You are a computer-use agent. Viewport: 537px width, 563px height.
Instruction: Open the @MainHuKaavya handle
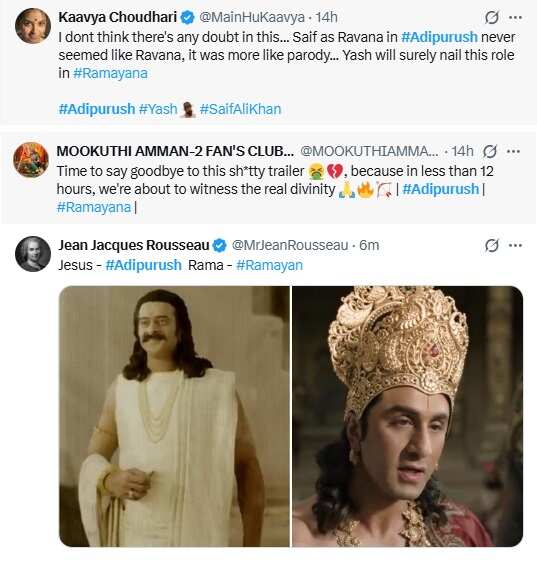(252, 17)
